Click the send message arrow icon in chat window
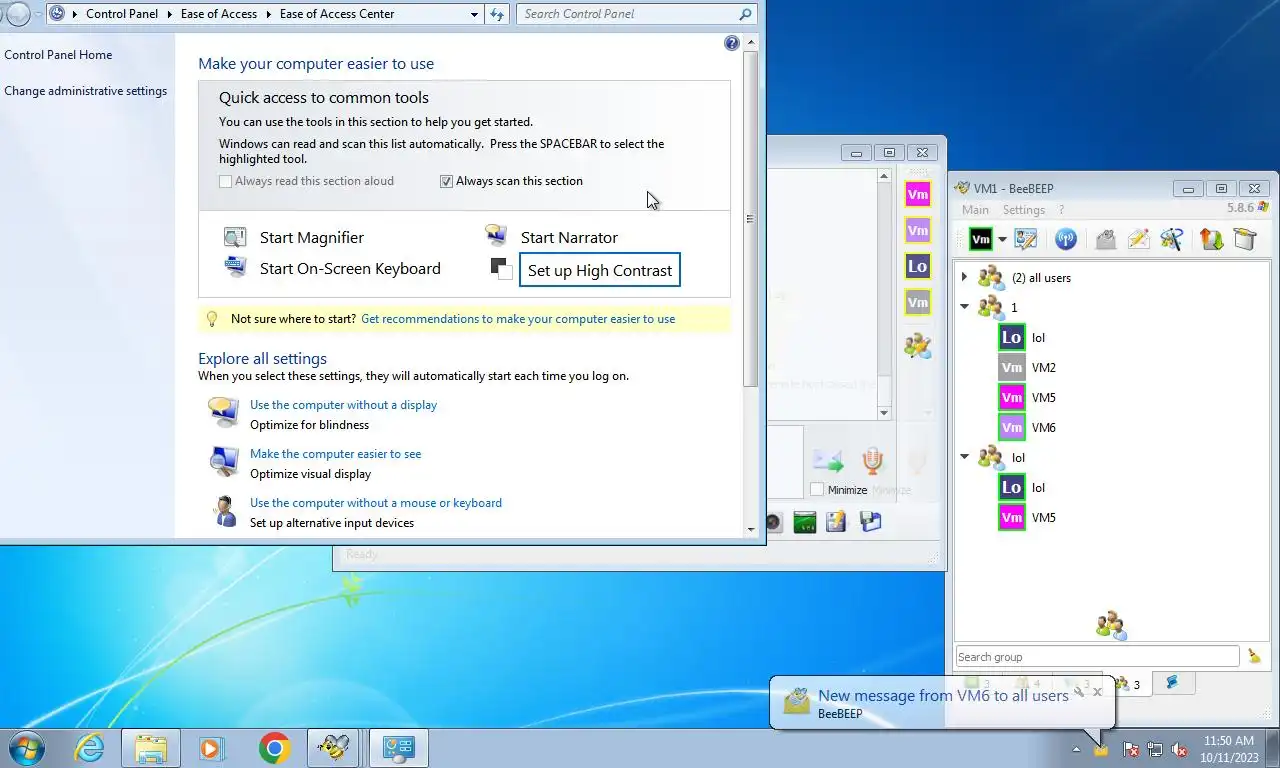The image size is (1280, 768). (x=828, y=461)
